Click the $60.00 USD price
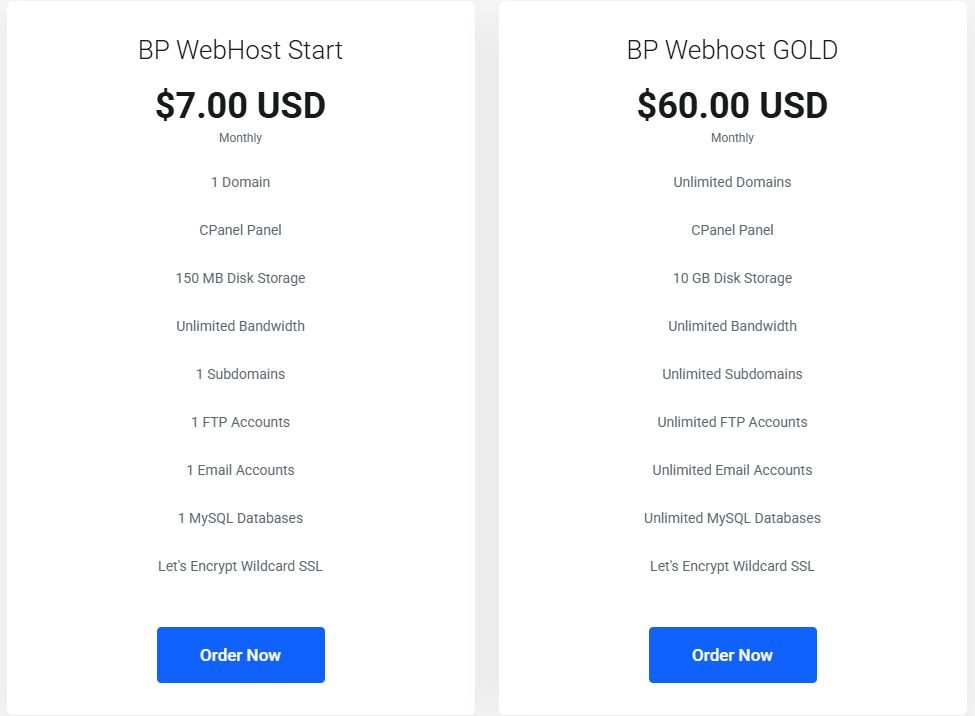Viewport: 975px width, 716px height. (732, 105)
